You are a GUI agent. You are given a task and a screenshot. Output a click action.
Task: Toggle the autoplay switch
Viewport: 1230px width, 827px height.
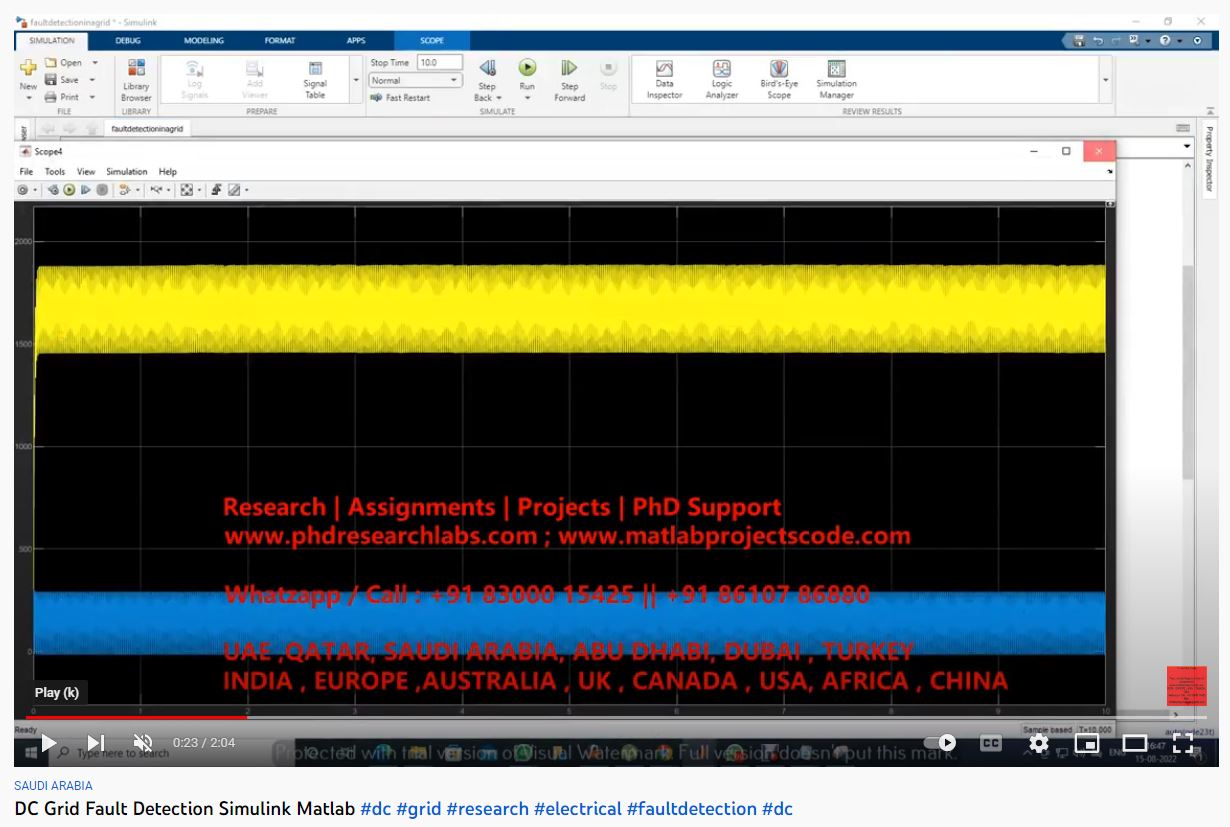click(940, 743)
